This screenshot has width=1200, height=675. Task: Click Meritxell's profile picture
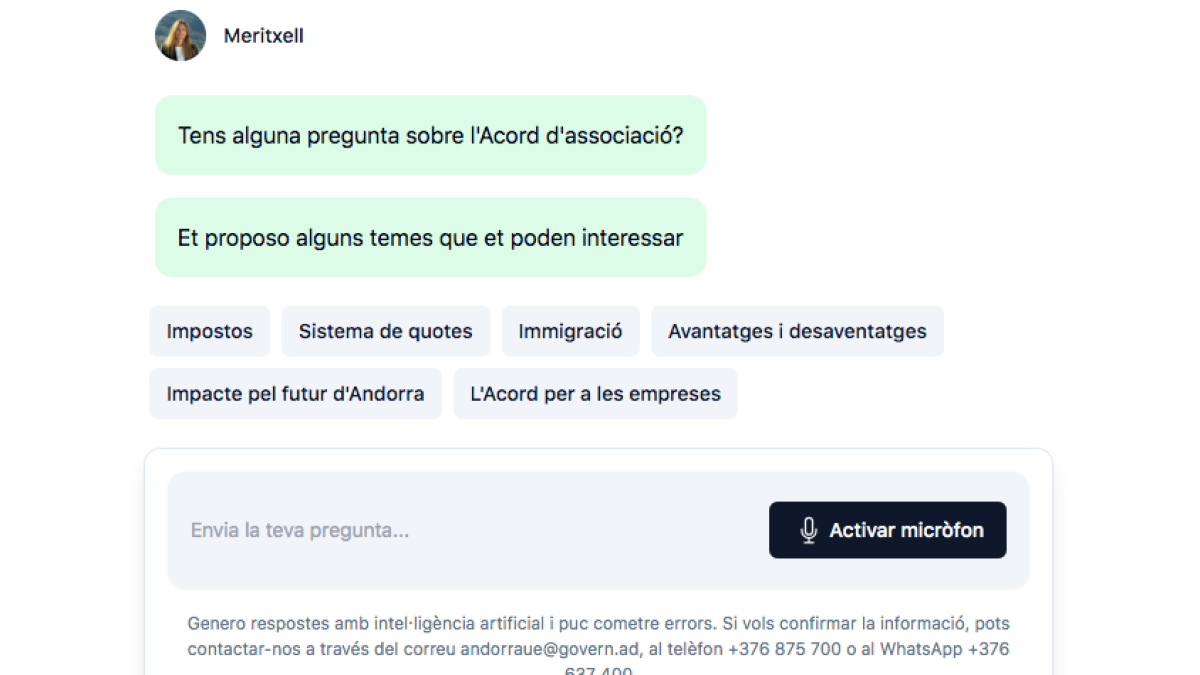click(x=180, y=35)
